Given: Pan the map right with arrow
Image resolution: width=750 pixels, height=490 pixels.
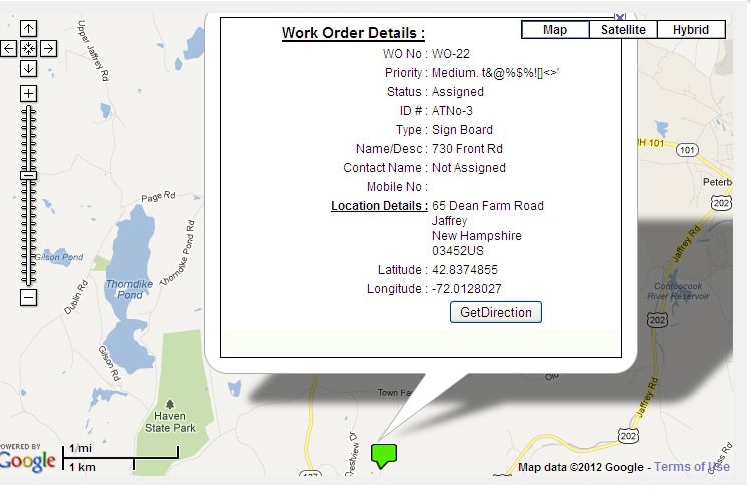Looking at the screenshot, I should click(48, 48).
